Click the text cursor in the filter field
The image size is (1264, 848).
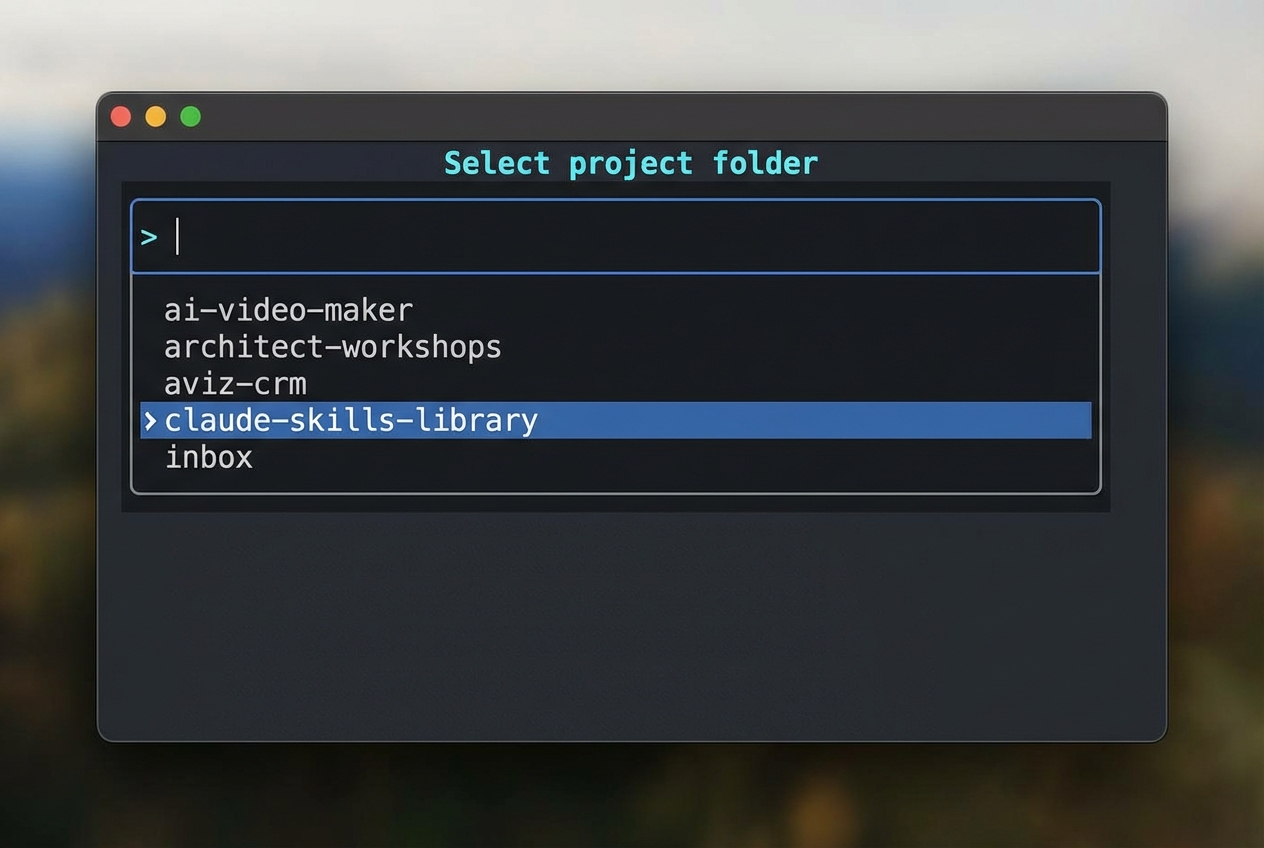[177, 237]
